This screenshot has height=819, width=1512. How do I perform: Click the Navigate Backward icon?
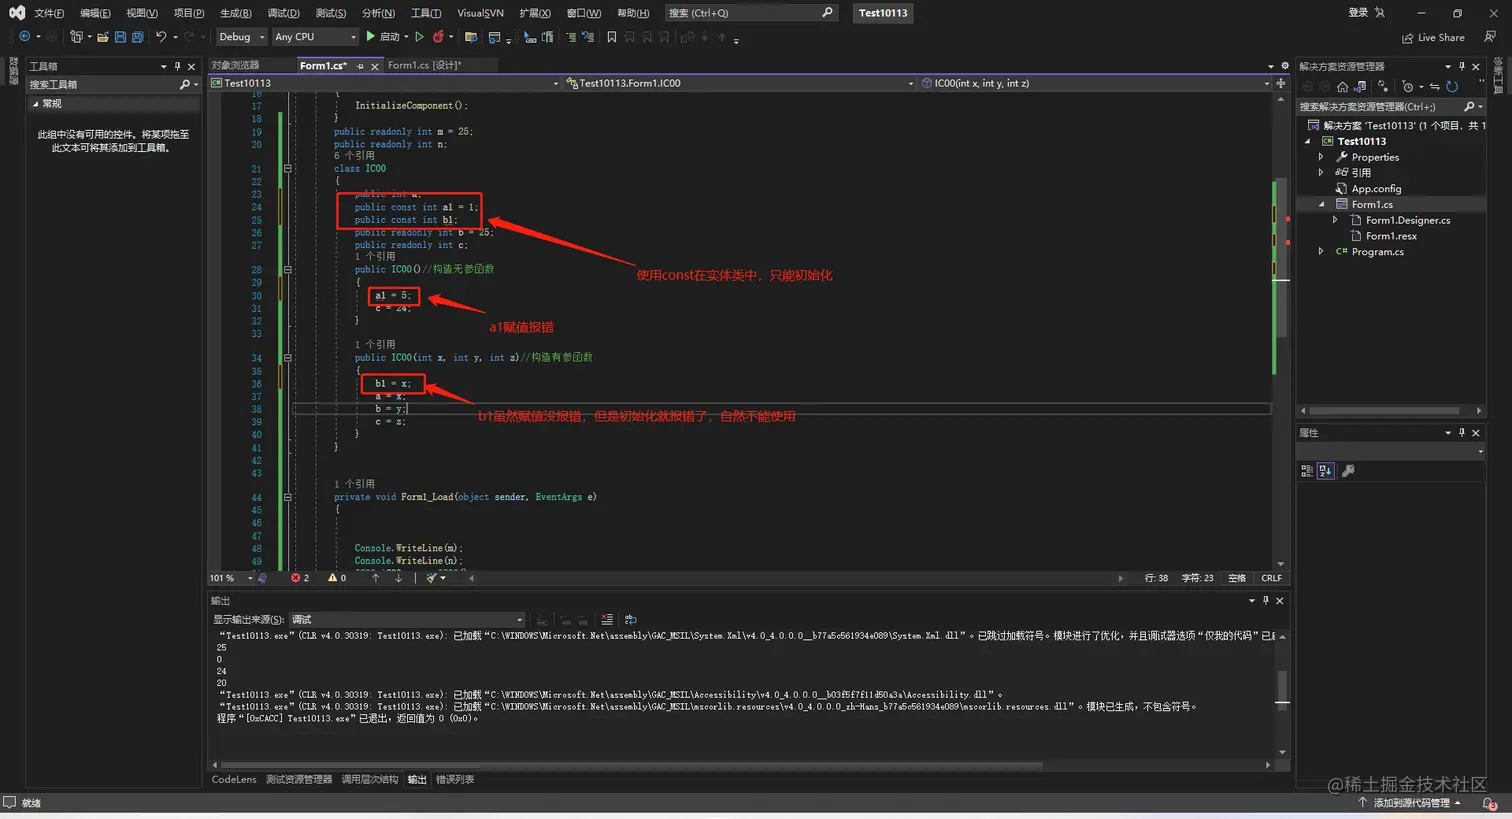point(25,37)
